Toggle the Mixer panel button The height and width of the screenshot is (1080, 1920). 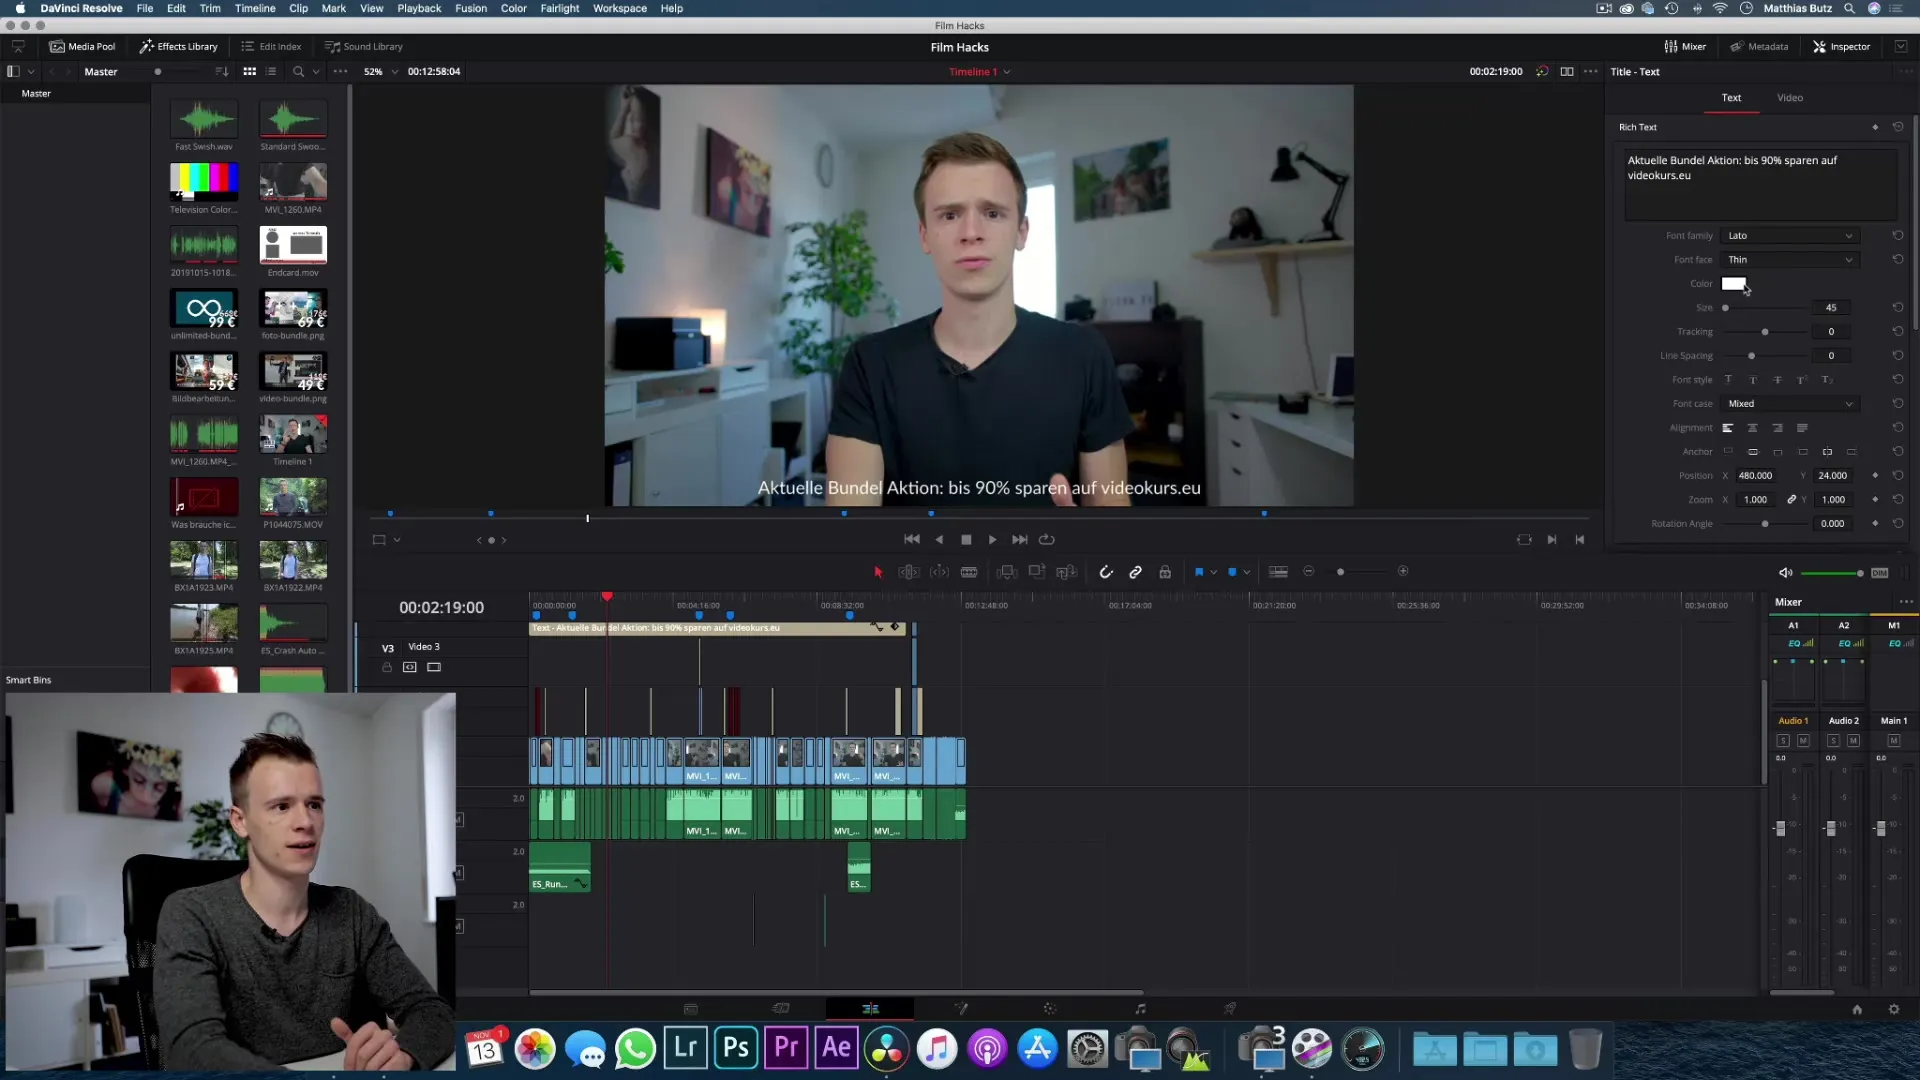1685,46
